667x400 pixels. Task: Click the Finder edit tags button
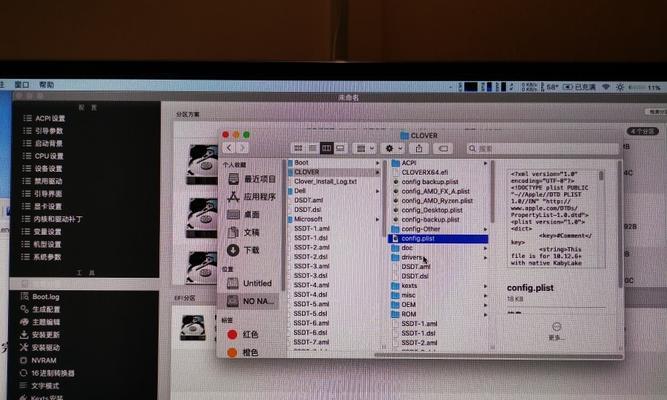(x=443, y=148)
